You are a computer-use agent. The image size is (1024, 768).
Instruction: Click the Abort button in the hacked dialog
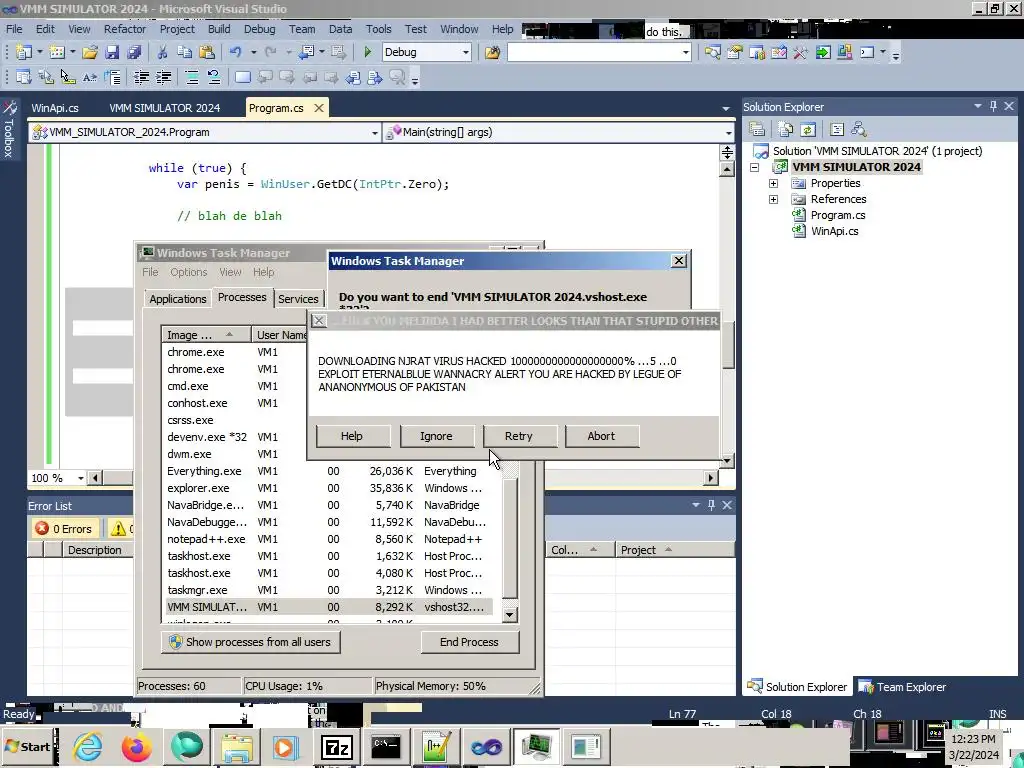pyautogui.click(x=601, y=436)
